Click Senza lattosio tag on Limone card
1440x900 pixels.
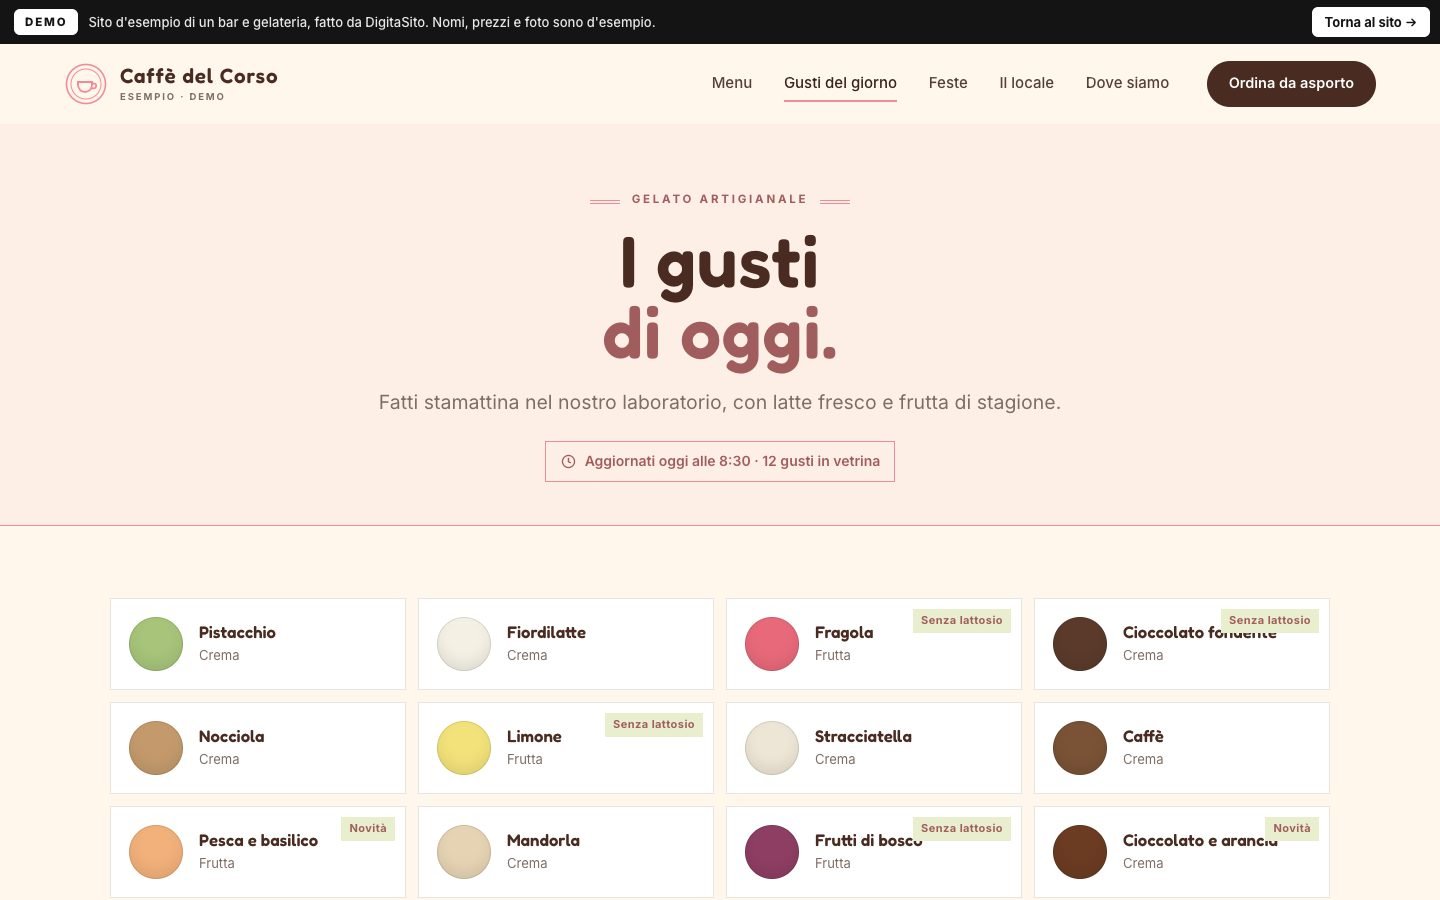point(654,725)
